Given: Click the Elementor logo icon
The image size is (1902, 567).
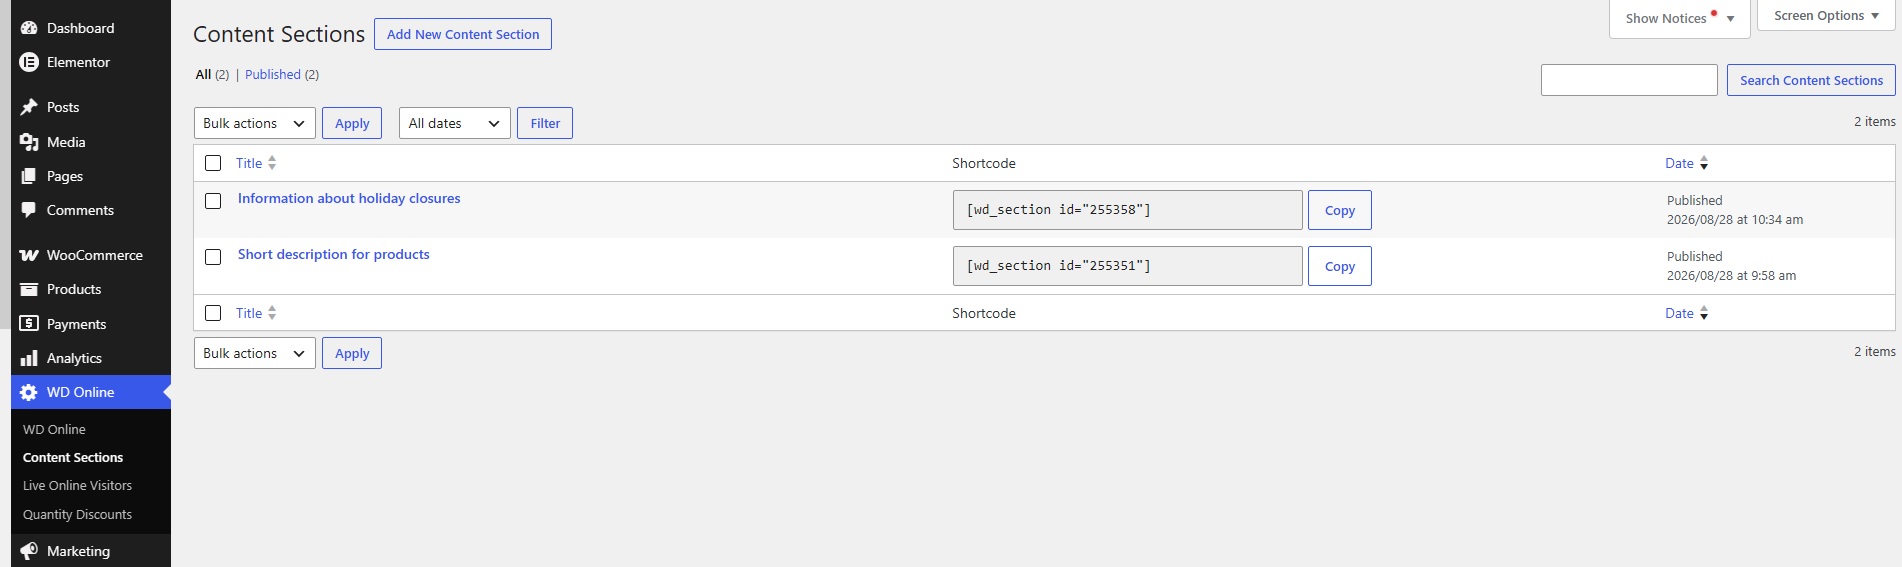Looking at the screenshot, I should click(x=29, y=62).
